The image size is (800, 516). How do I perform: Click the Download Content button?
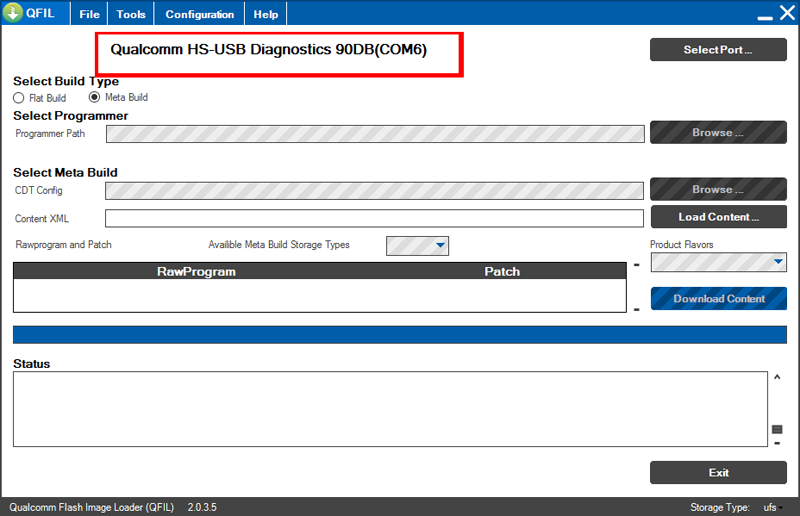(718, 299)
